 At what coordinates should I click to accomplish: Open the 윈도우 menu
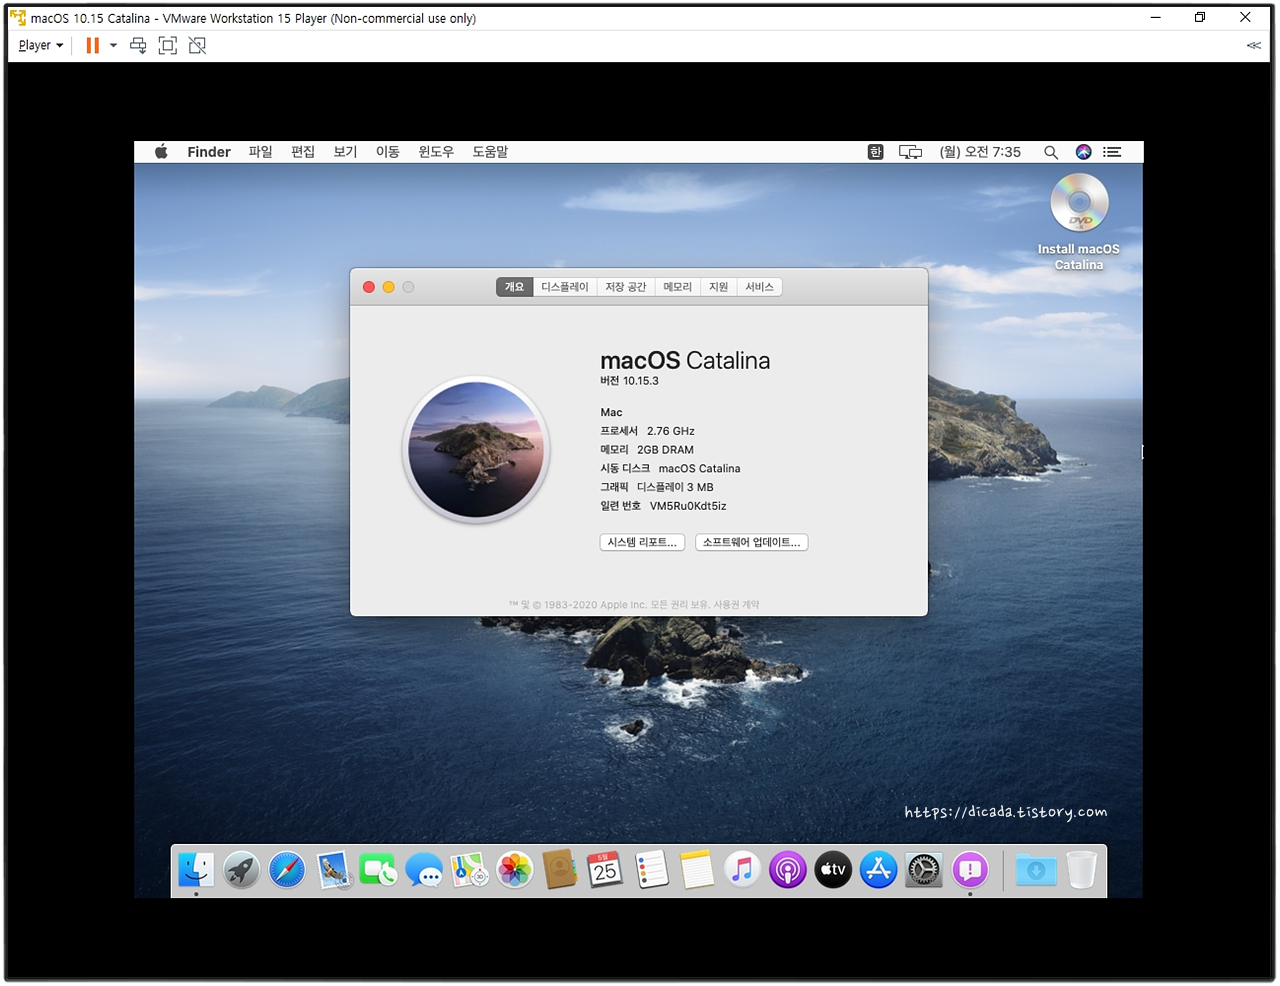436,152
